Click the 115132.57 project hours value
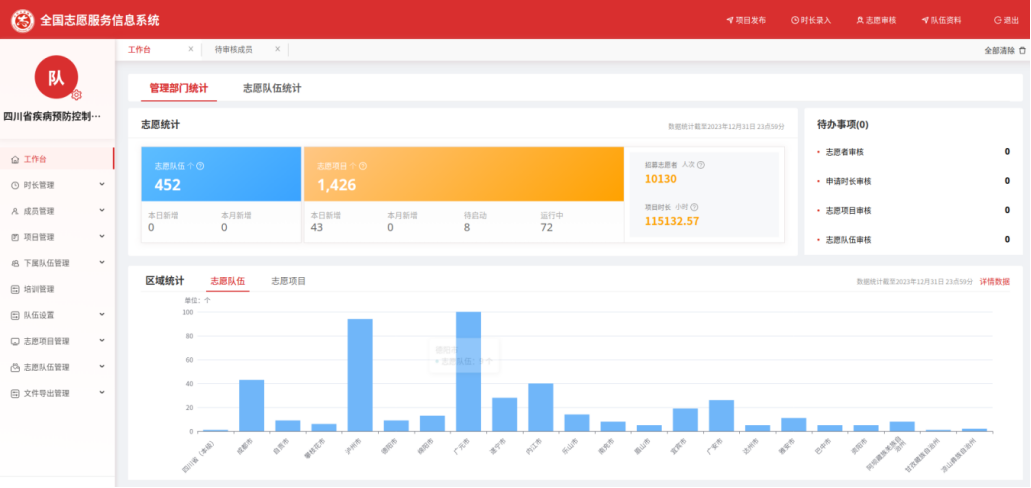Screen dimensions: 1031x488 pos(672,221)
